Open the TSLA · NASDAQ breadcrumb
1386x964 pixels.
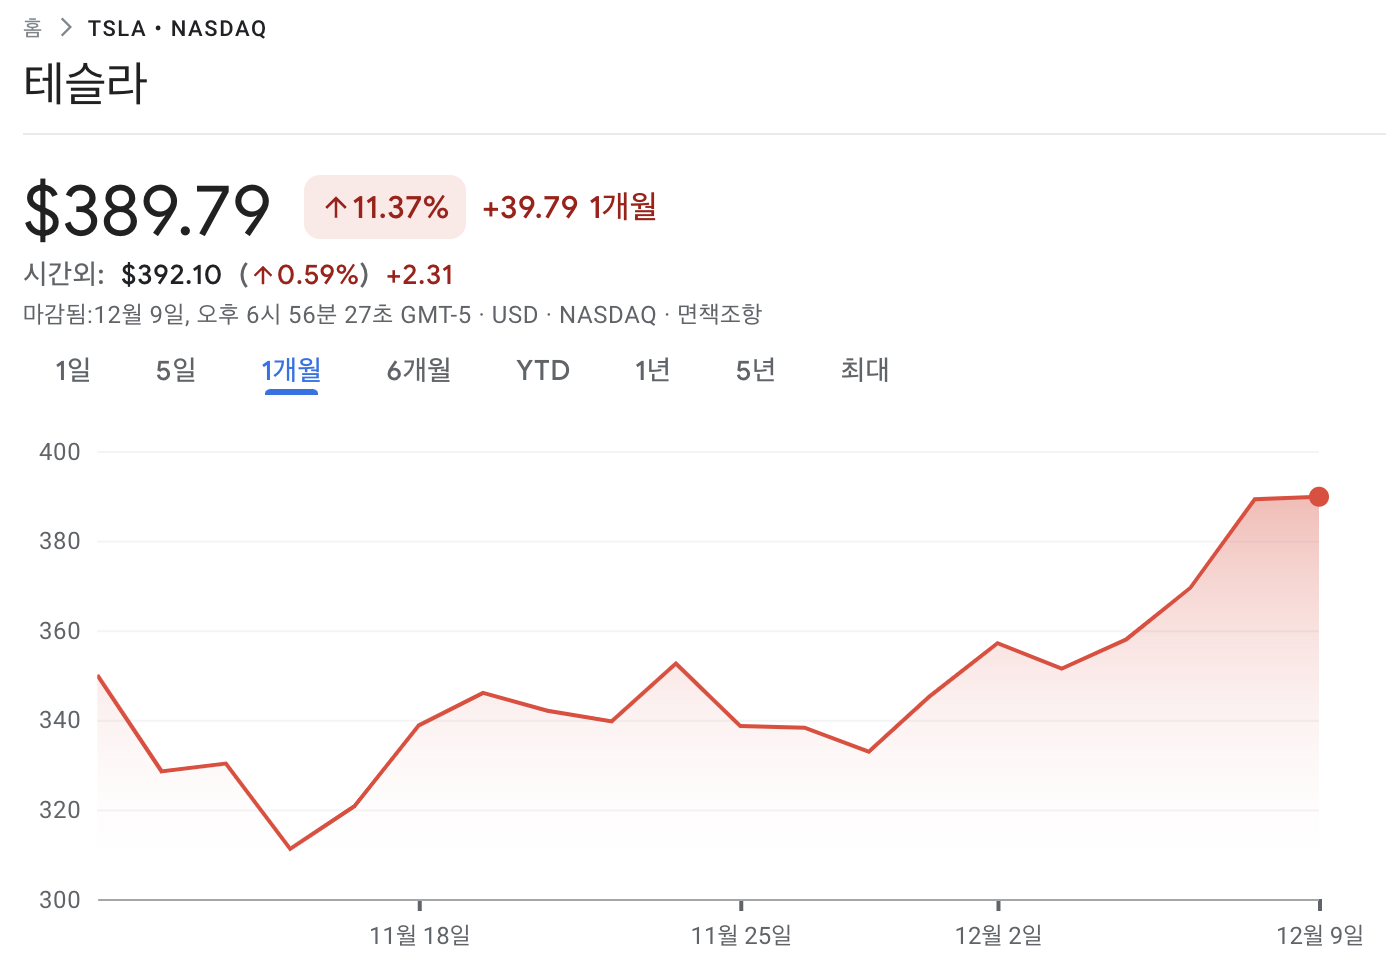click(x=177, y=29)
